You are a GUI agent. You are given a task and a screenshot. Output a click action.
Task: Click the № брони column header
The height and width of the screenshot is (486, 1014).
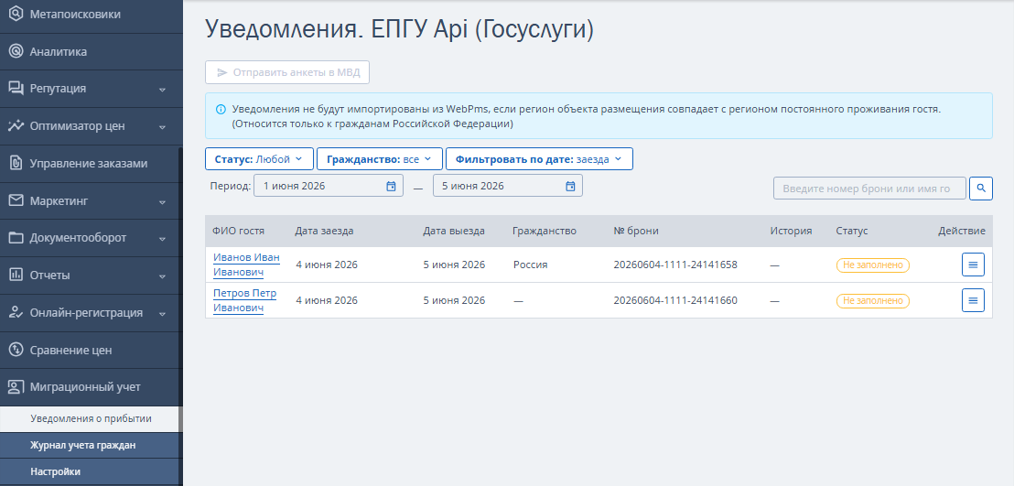[636, 231]
